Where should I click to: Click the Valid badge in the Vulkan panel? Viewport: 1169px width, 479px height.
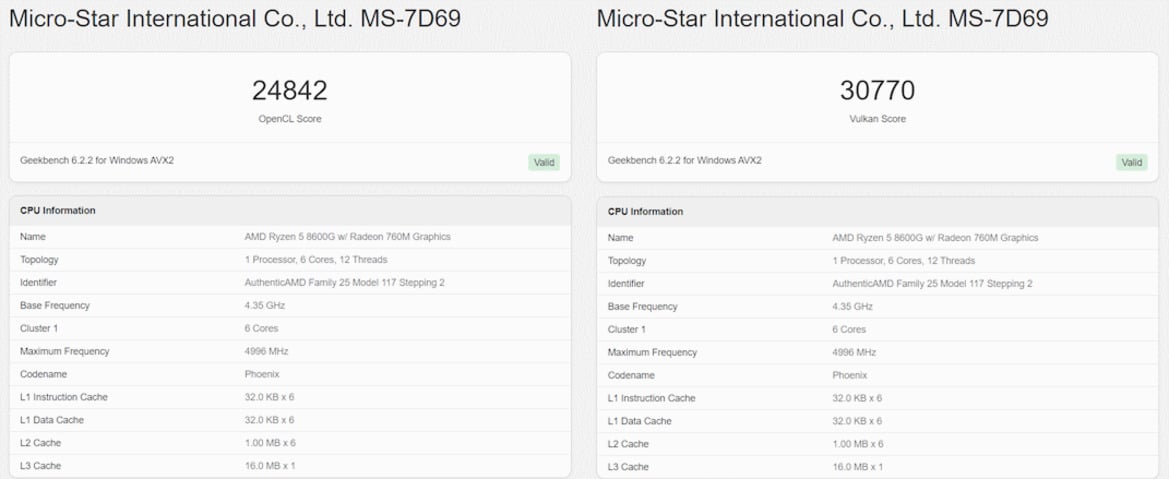tap(1132, 162)
